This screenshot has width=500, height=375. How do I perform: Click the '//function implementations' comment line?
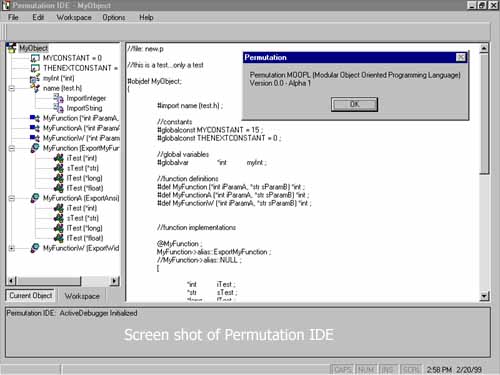196,227
